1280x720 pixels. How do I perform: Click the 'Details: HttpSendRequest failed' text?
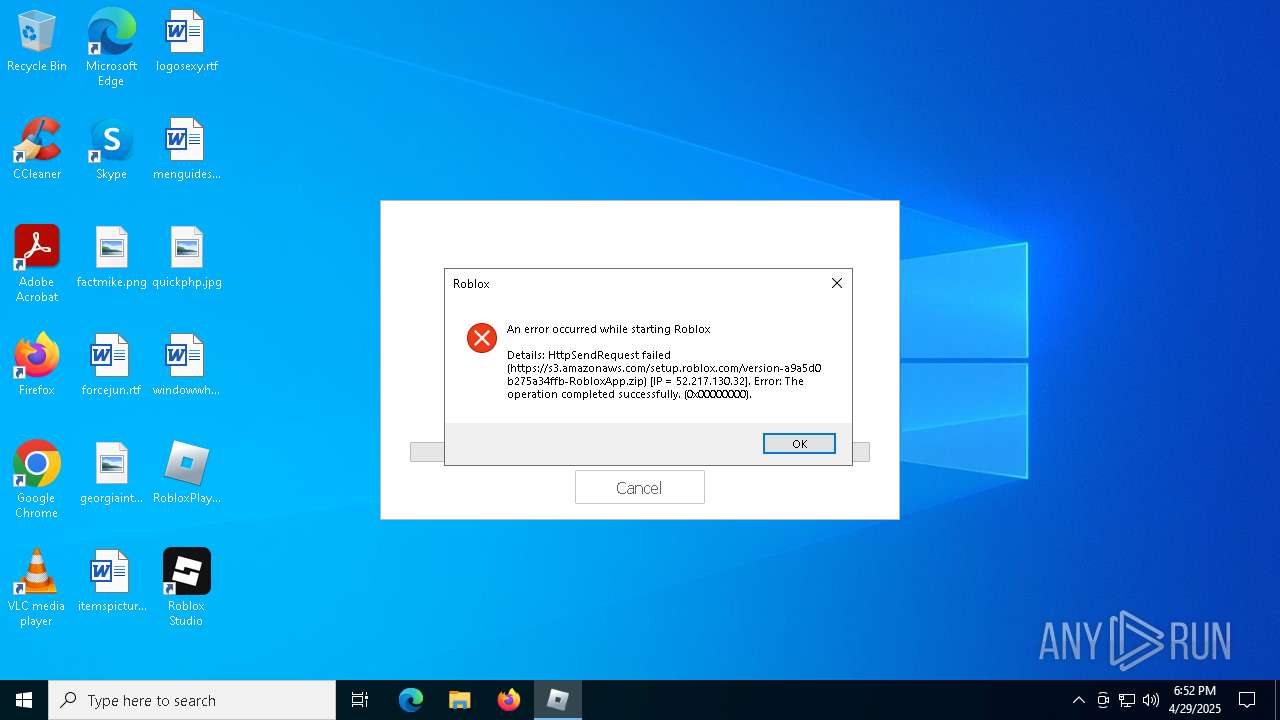(x=589, y=355)
